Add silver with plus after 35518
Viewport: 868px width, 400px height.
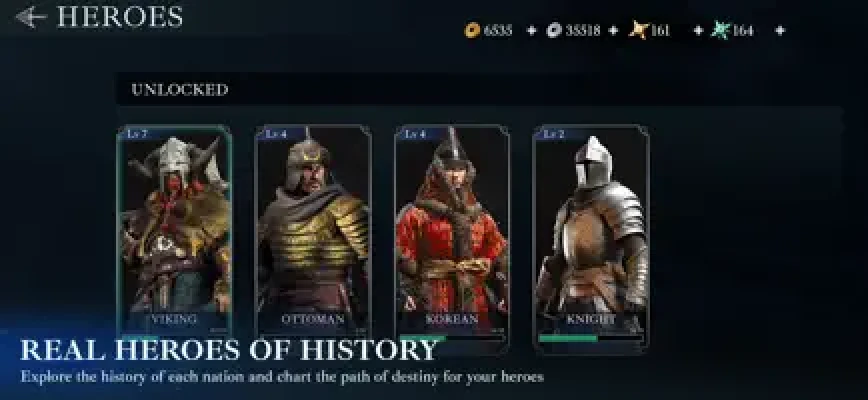[613, 31]
